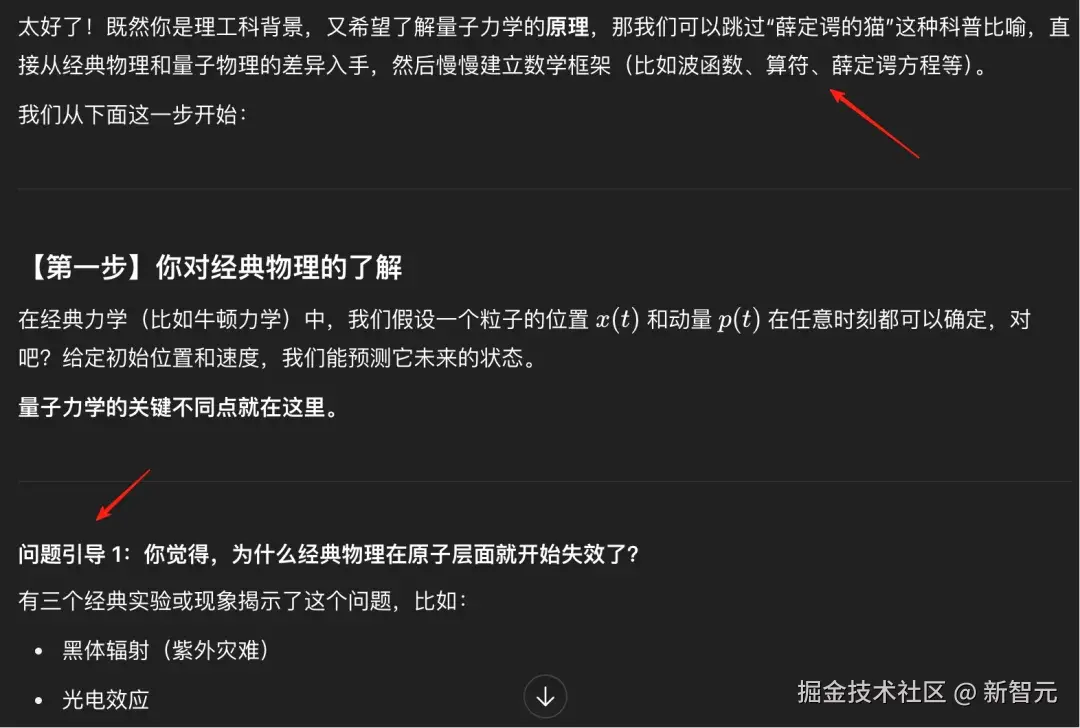Image resolution: width=1080 pixels, height=728 pixels.
Task: Click the bullet dot before 光电效应
Action: pos(39,700)
